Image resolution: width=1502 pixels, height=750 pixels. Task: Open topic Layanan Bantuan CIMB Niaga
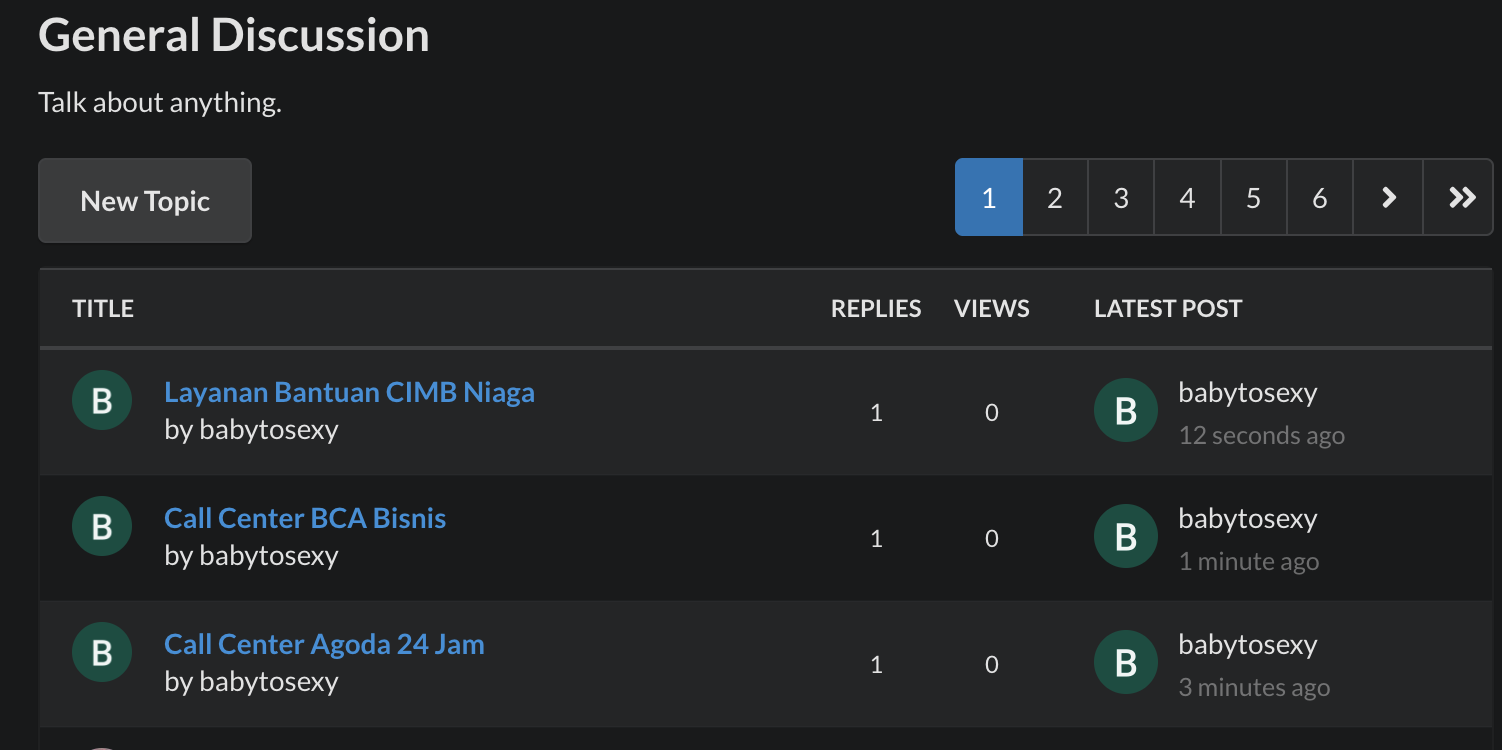[349, 392]
